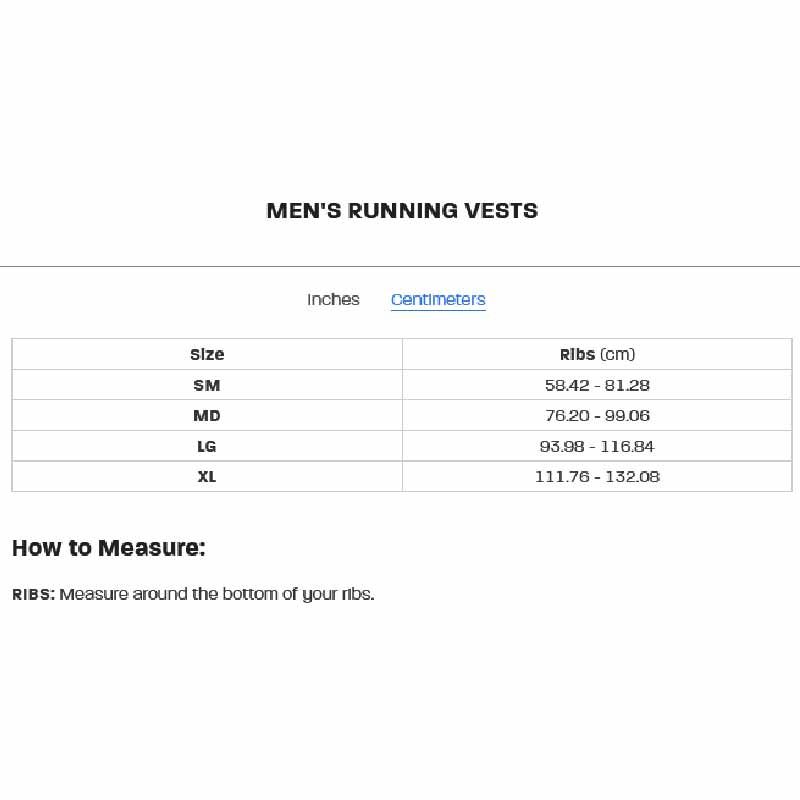This screenshot has width=800, height=800.
Task: Select the Centimeters tab
Action: (x=438, y=299)
